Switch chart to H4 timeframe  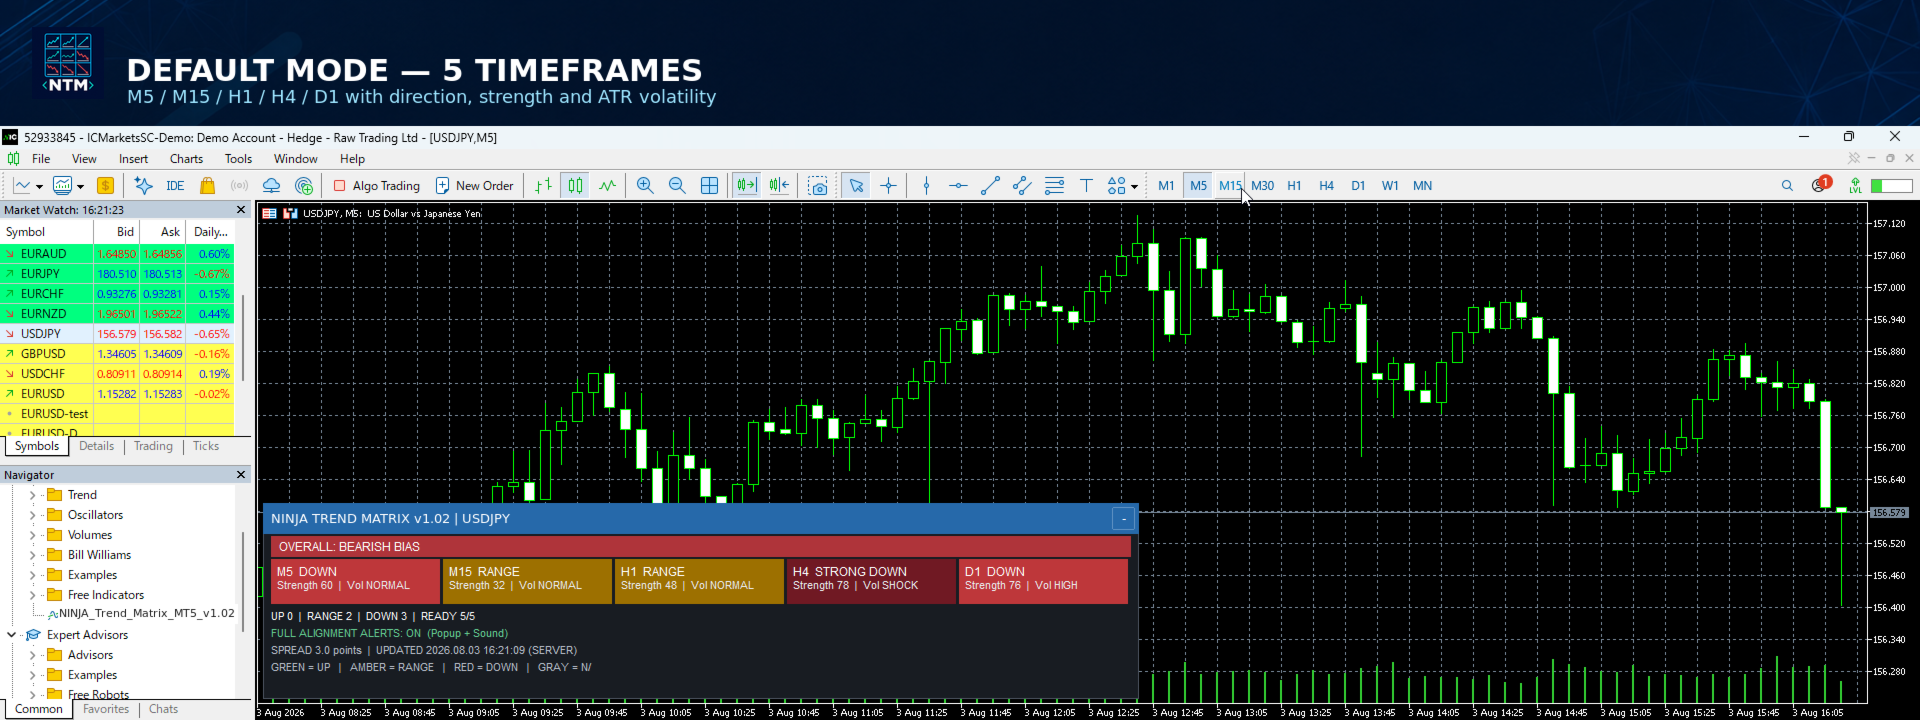click(x=1326, y=185)
